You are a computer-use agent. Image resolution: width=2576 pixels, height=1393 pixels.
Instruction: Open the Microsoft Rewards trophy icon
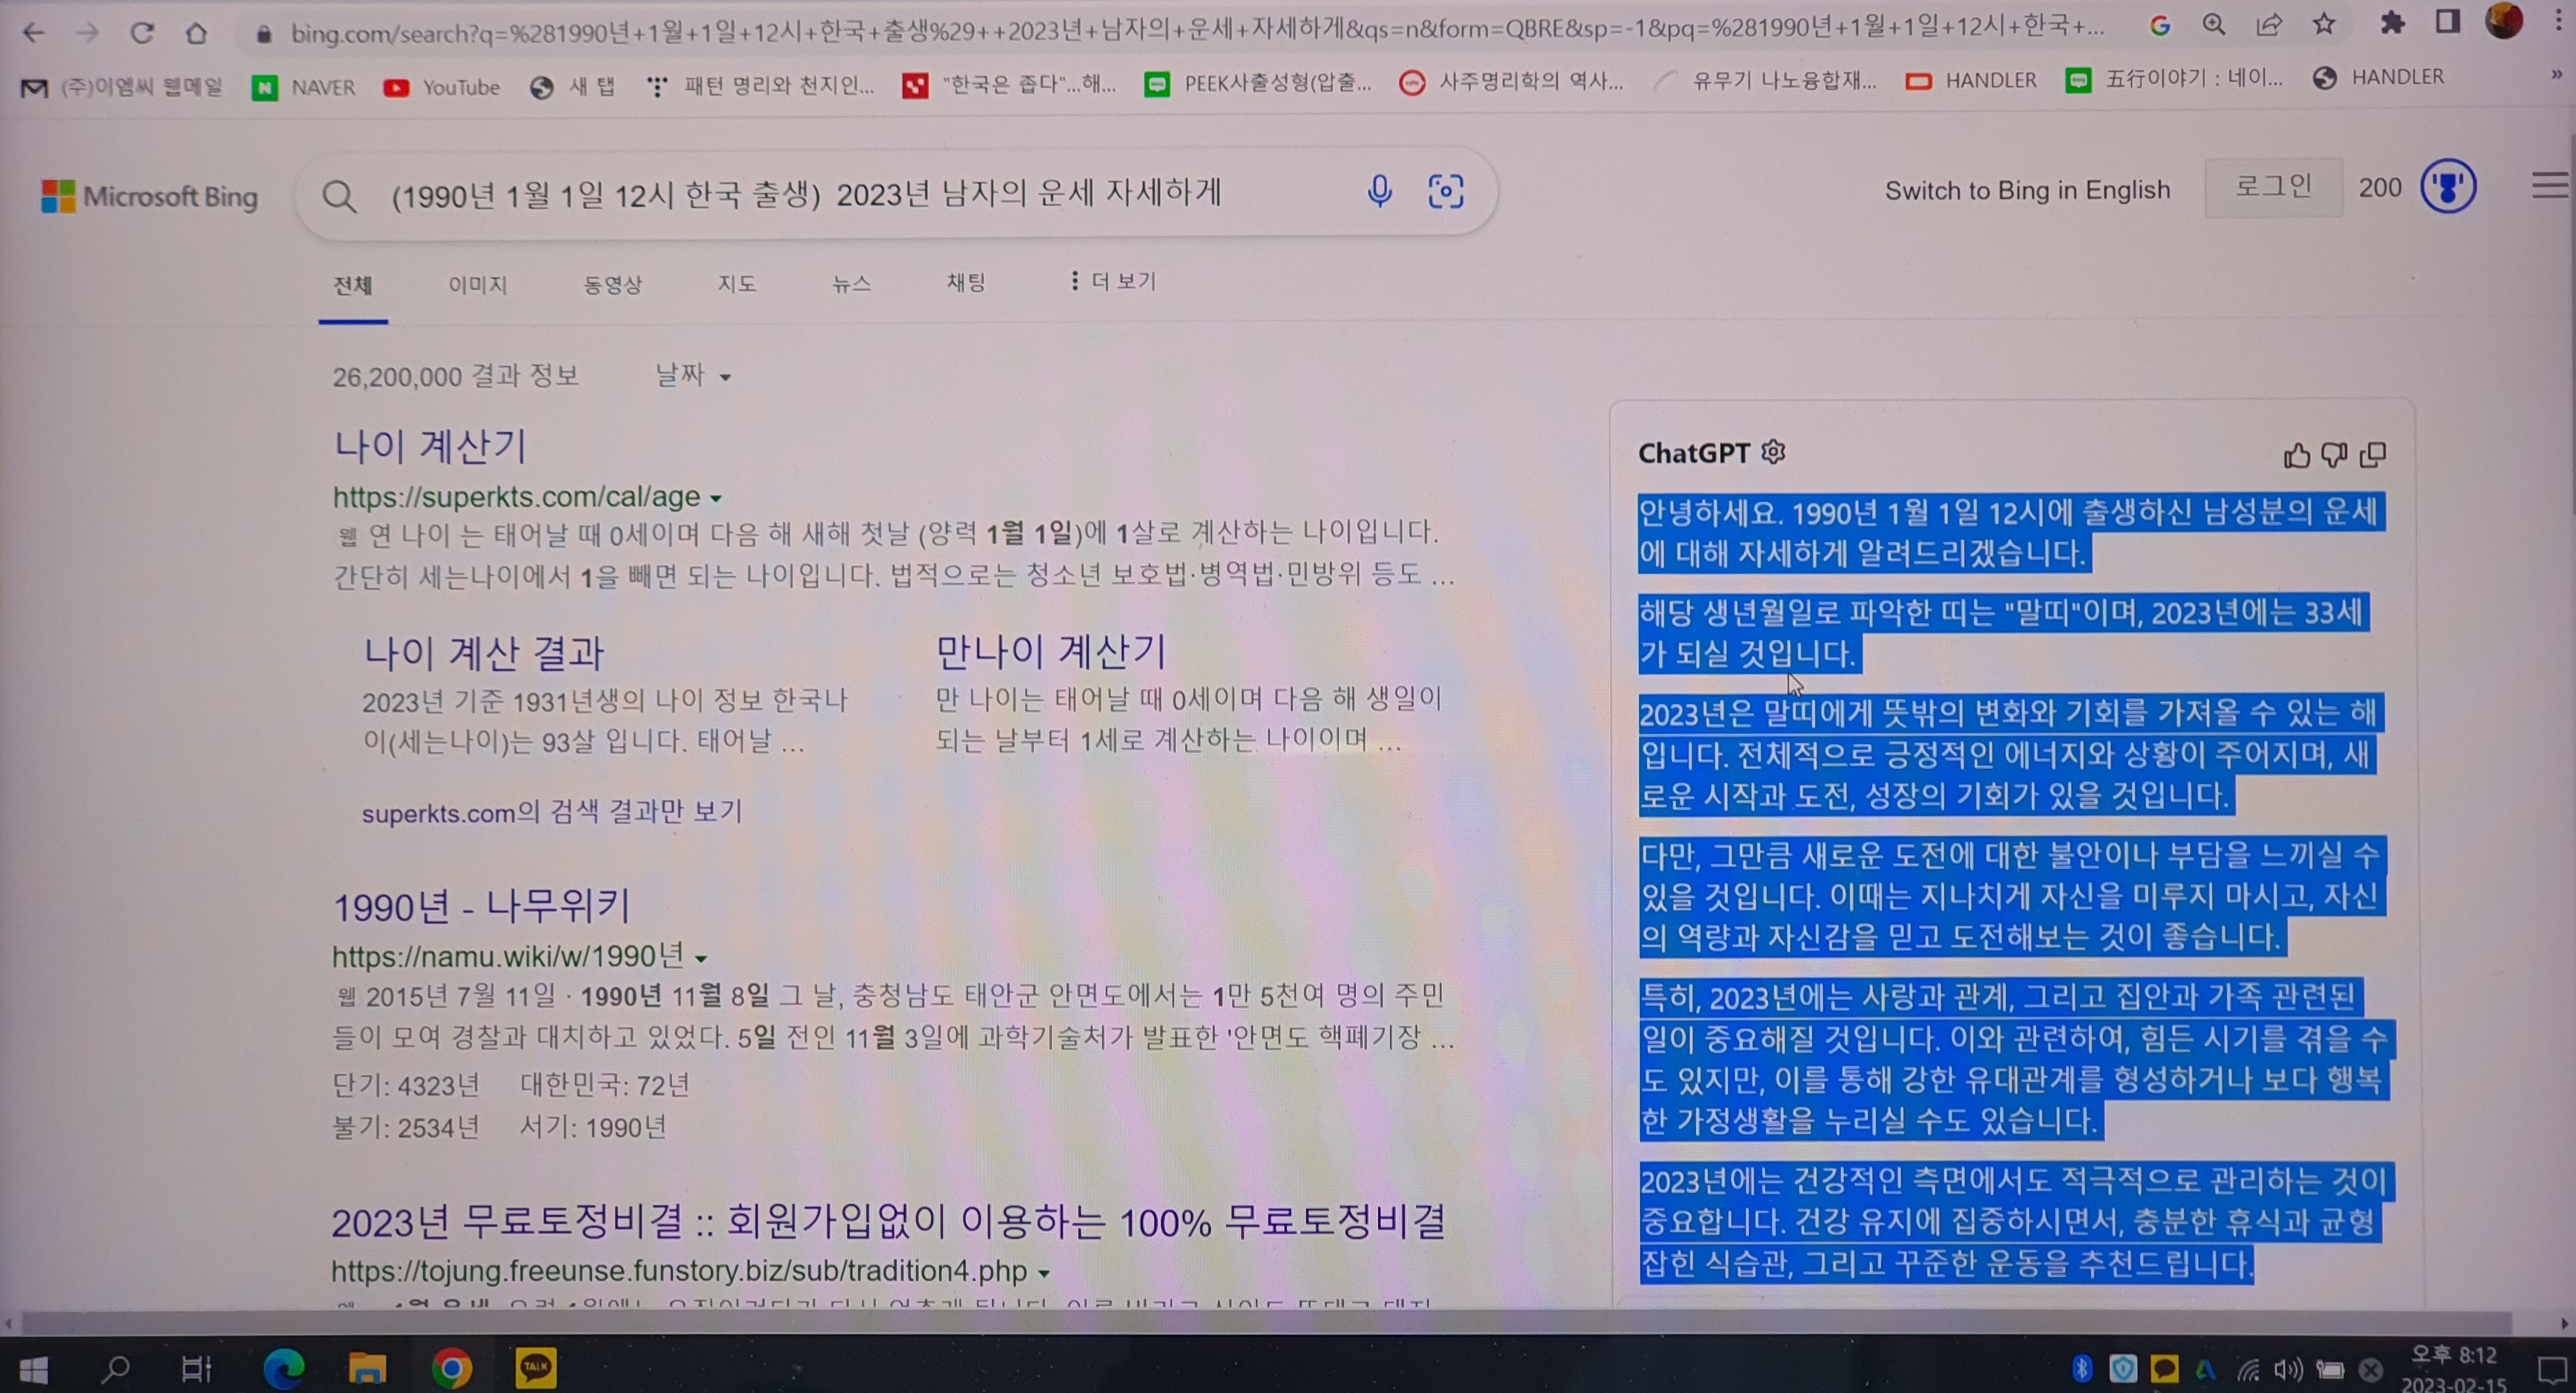2448,186
